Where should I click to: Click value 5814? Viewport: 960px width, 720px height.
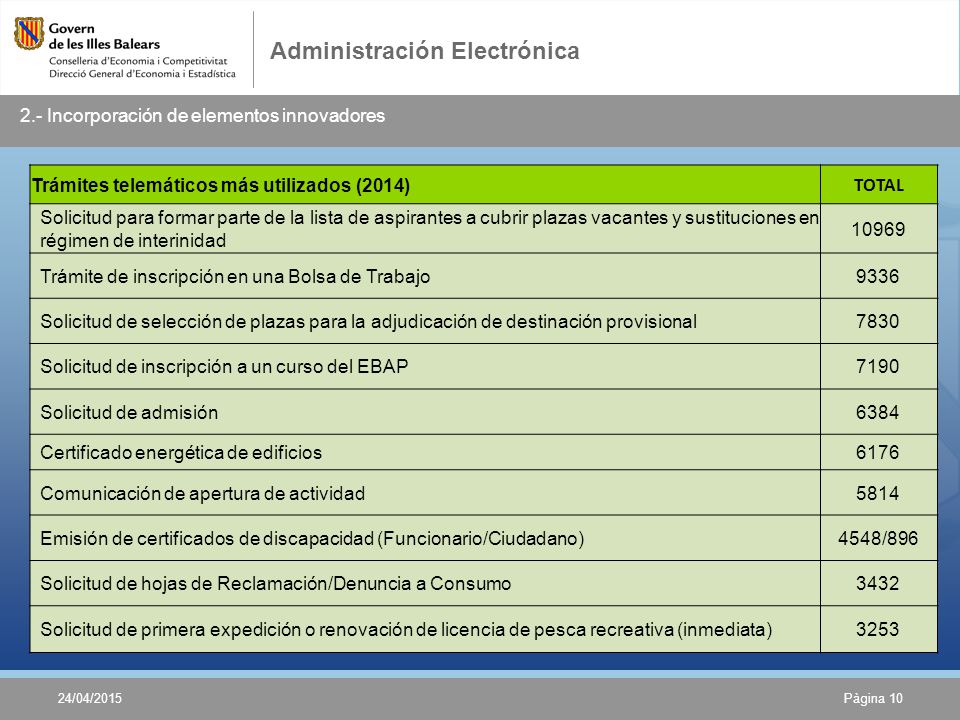pos(877,493)
